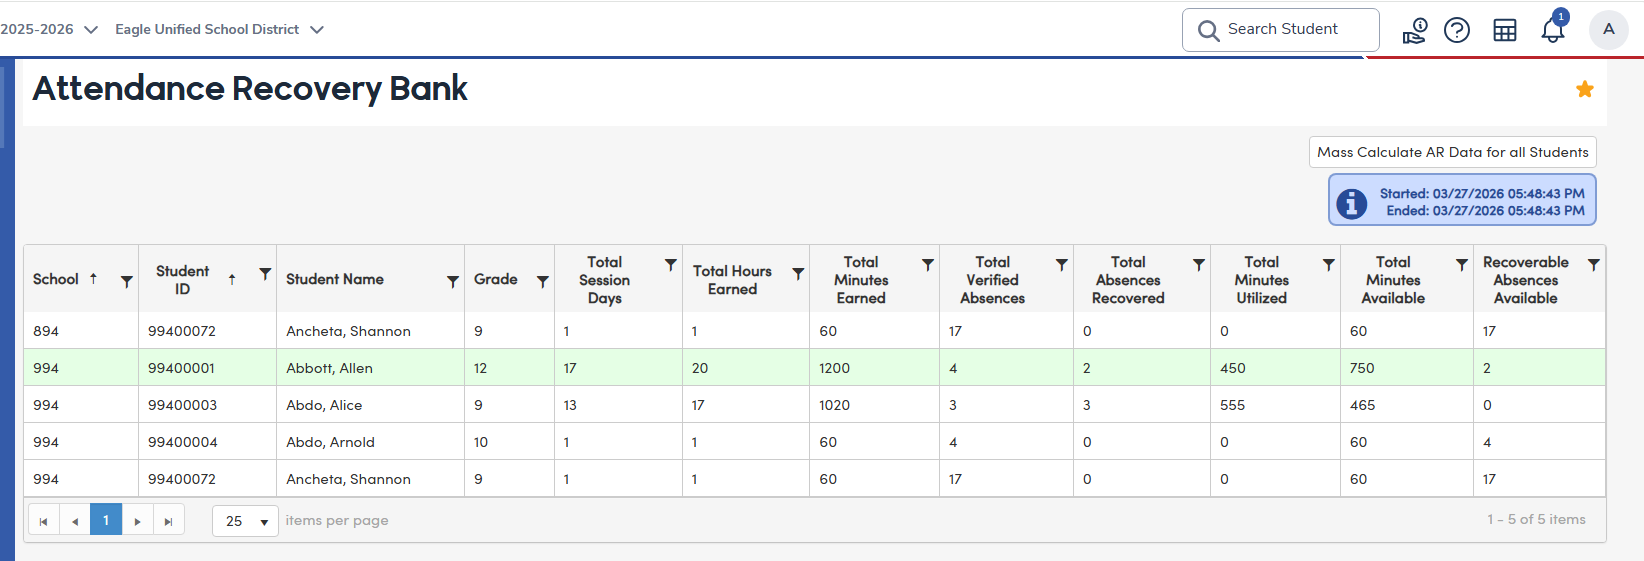
Task: Go to the next page arrow
Action: 137,521
